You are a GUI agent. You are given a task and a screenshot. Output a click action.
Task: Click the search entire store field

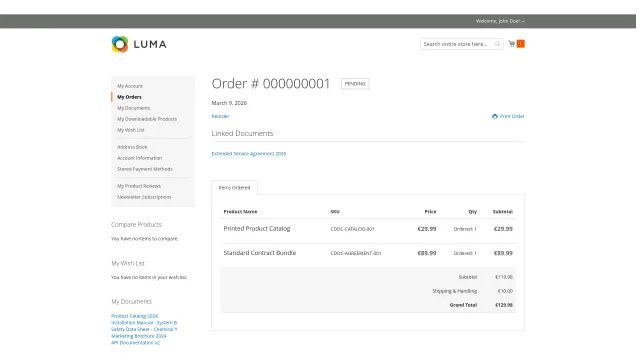pyautogui.click(x=461, y=44)
